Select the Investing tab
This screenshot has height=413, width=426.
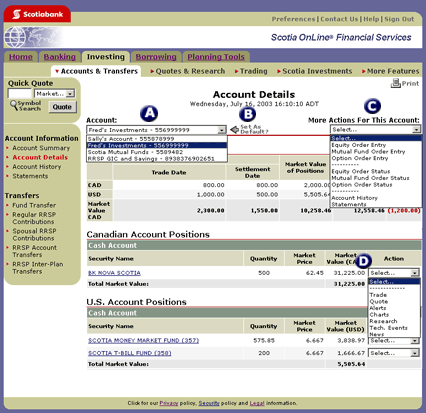pos(105,57)
